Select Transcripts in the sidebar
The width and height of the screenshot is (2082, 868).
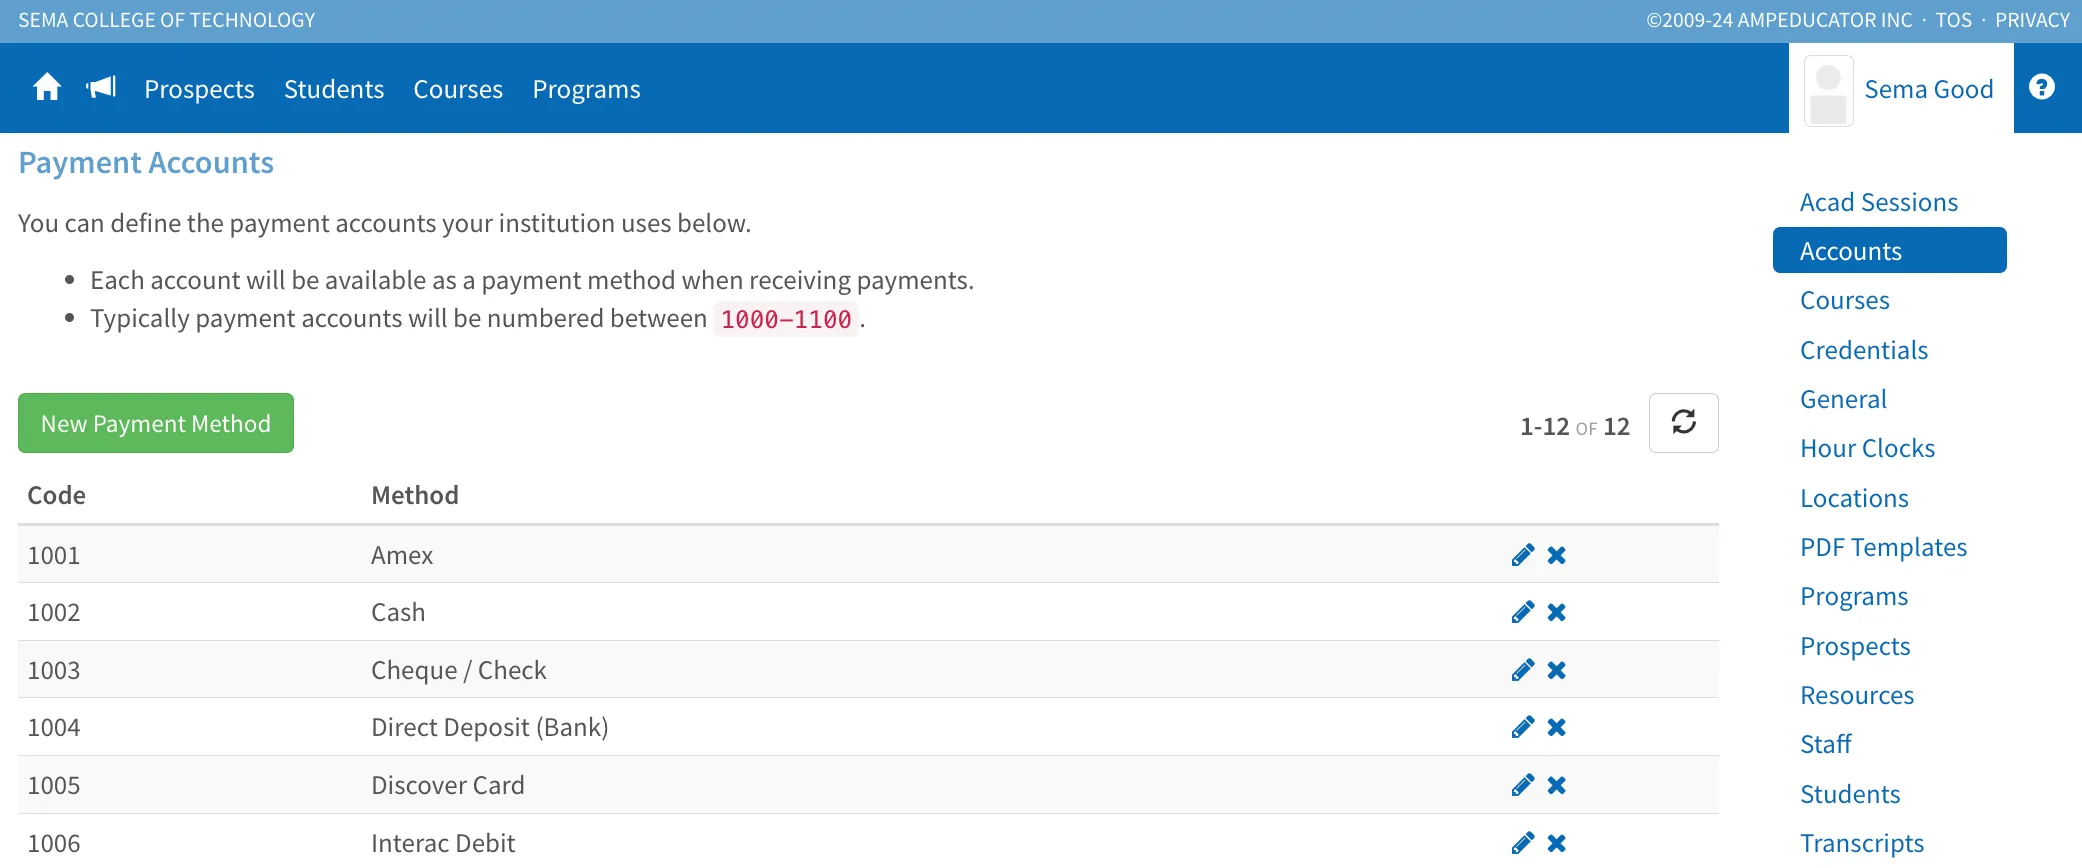1862,843
